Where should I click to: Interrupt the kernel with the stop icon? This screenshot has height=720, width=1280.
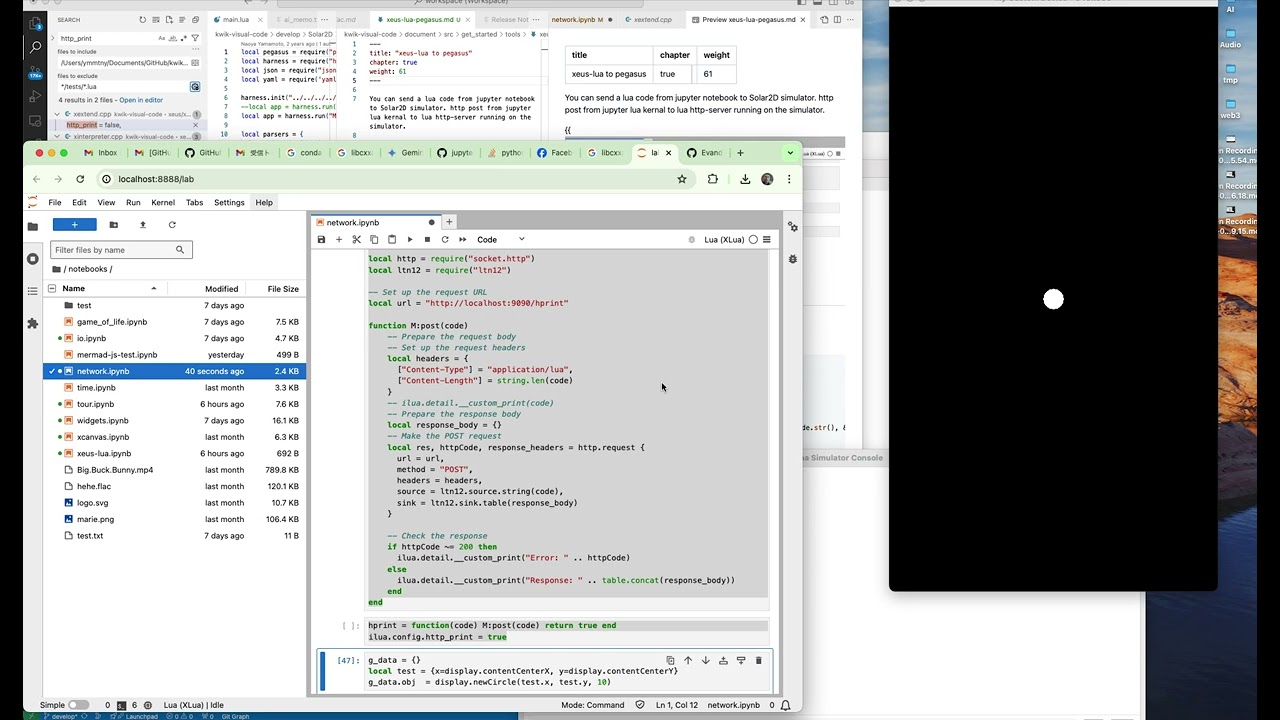427,240
